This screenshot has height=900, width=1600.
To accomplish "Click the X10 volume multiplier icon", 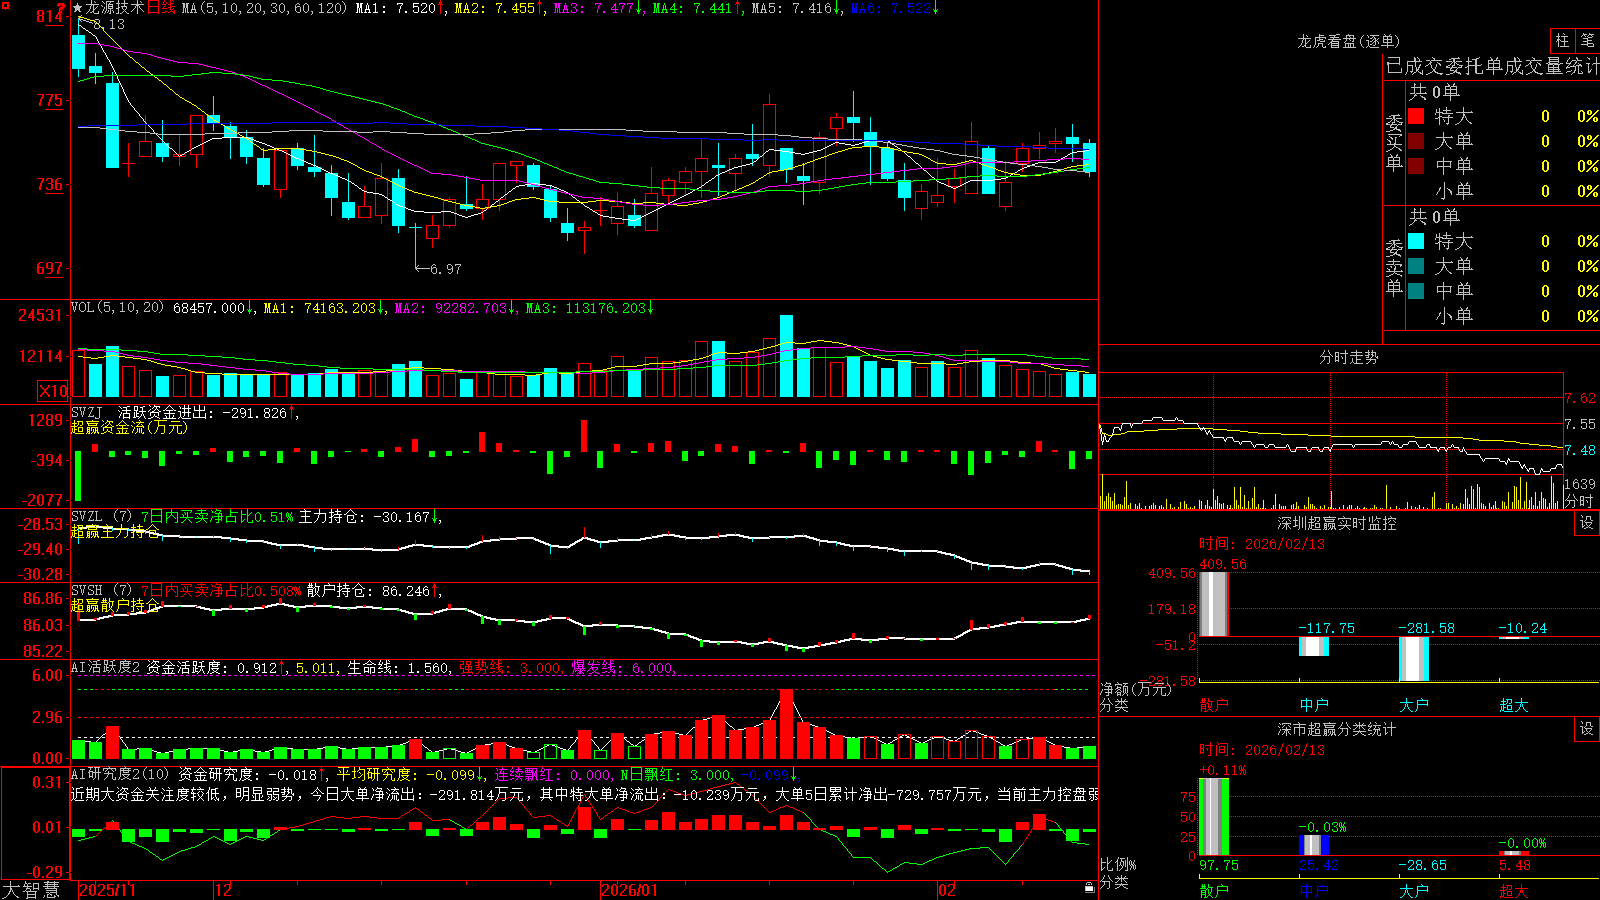I will coord(53,391).
